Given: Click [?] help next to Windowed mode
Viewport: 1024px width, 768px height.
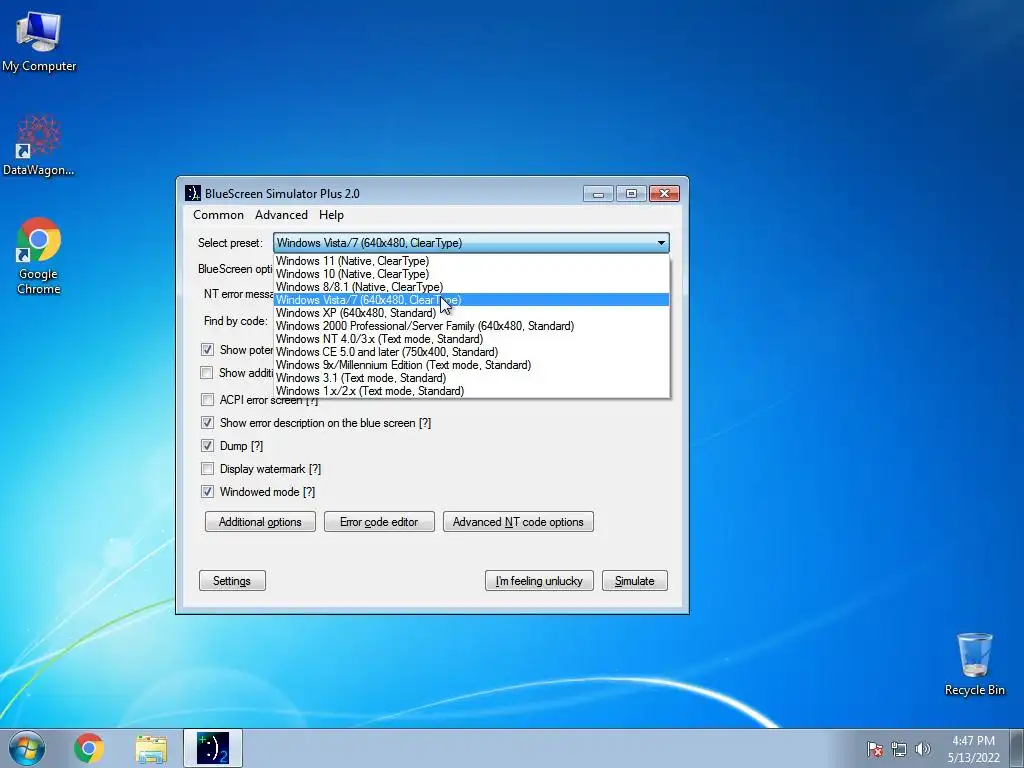Looking at the screenshot, I should 309,492.
